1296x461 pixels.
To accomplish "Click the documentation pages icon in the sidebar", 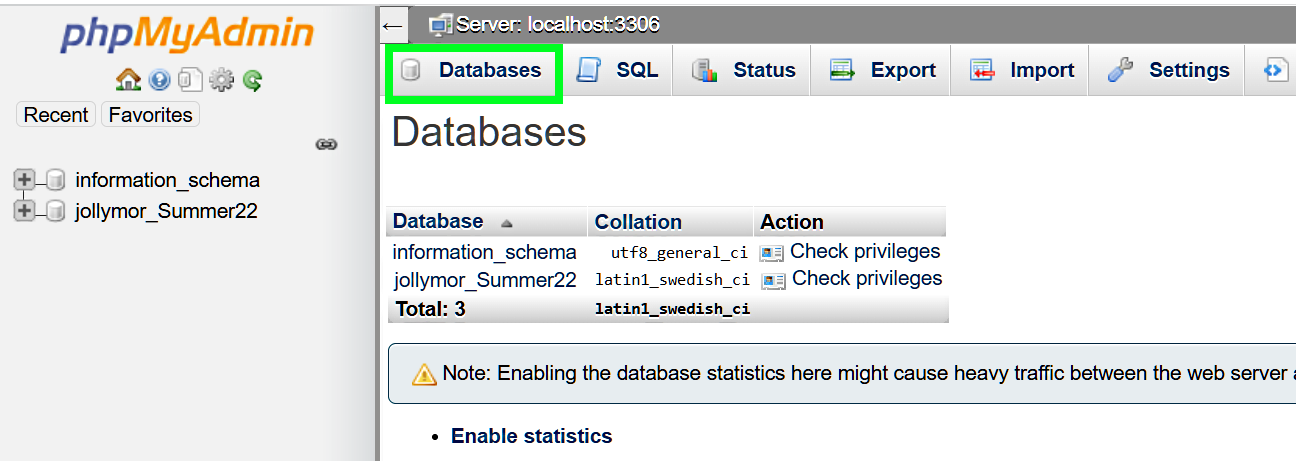I will point(190,80).
